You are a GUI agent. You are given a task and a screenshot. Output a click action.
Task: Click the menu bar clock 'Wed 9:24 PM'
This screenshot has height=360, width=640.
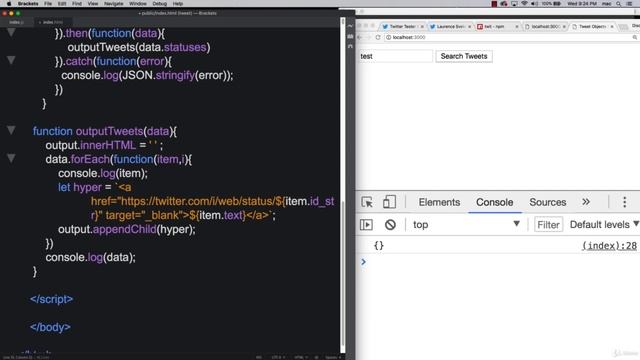582,4
